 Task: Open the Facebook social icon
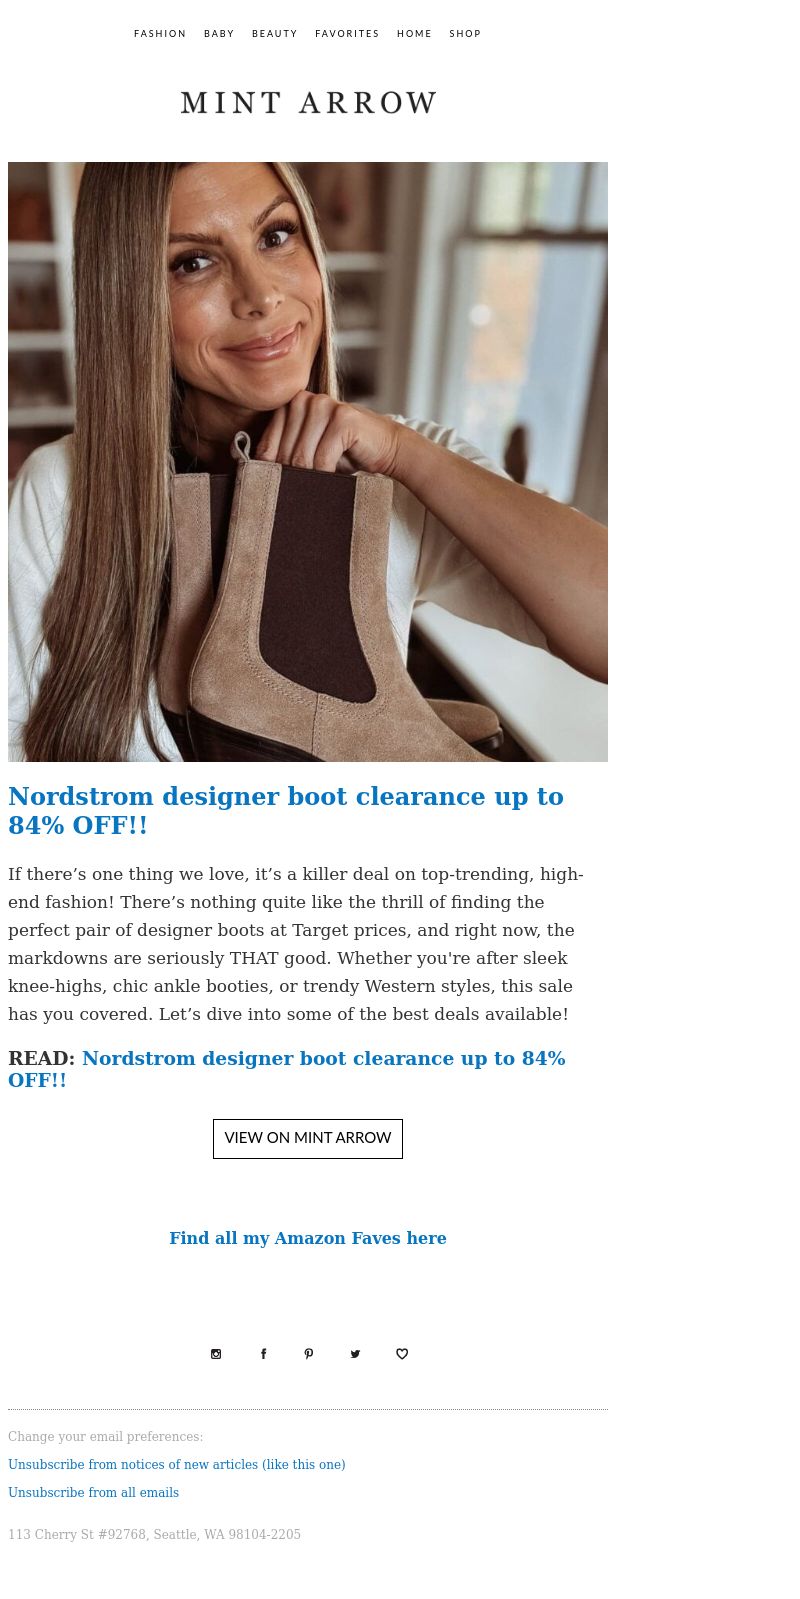click(263, 1354)
